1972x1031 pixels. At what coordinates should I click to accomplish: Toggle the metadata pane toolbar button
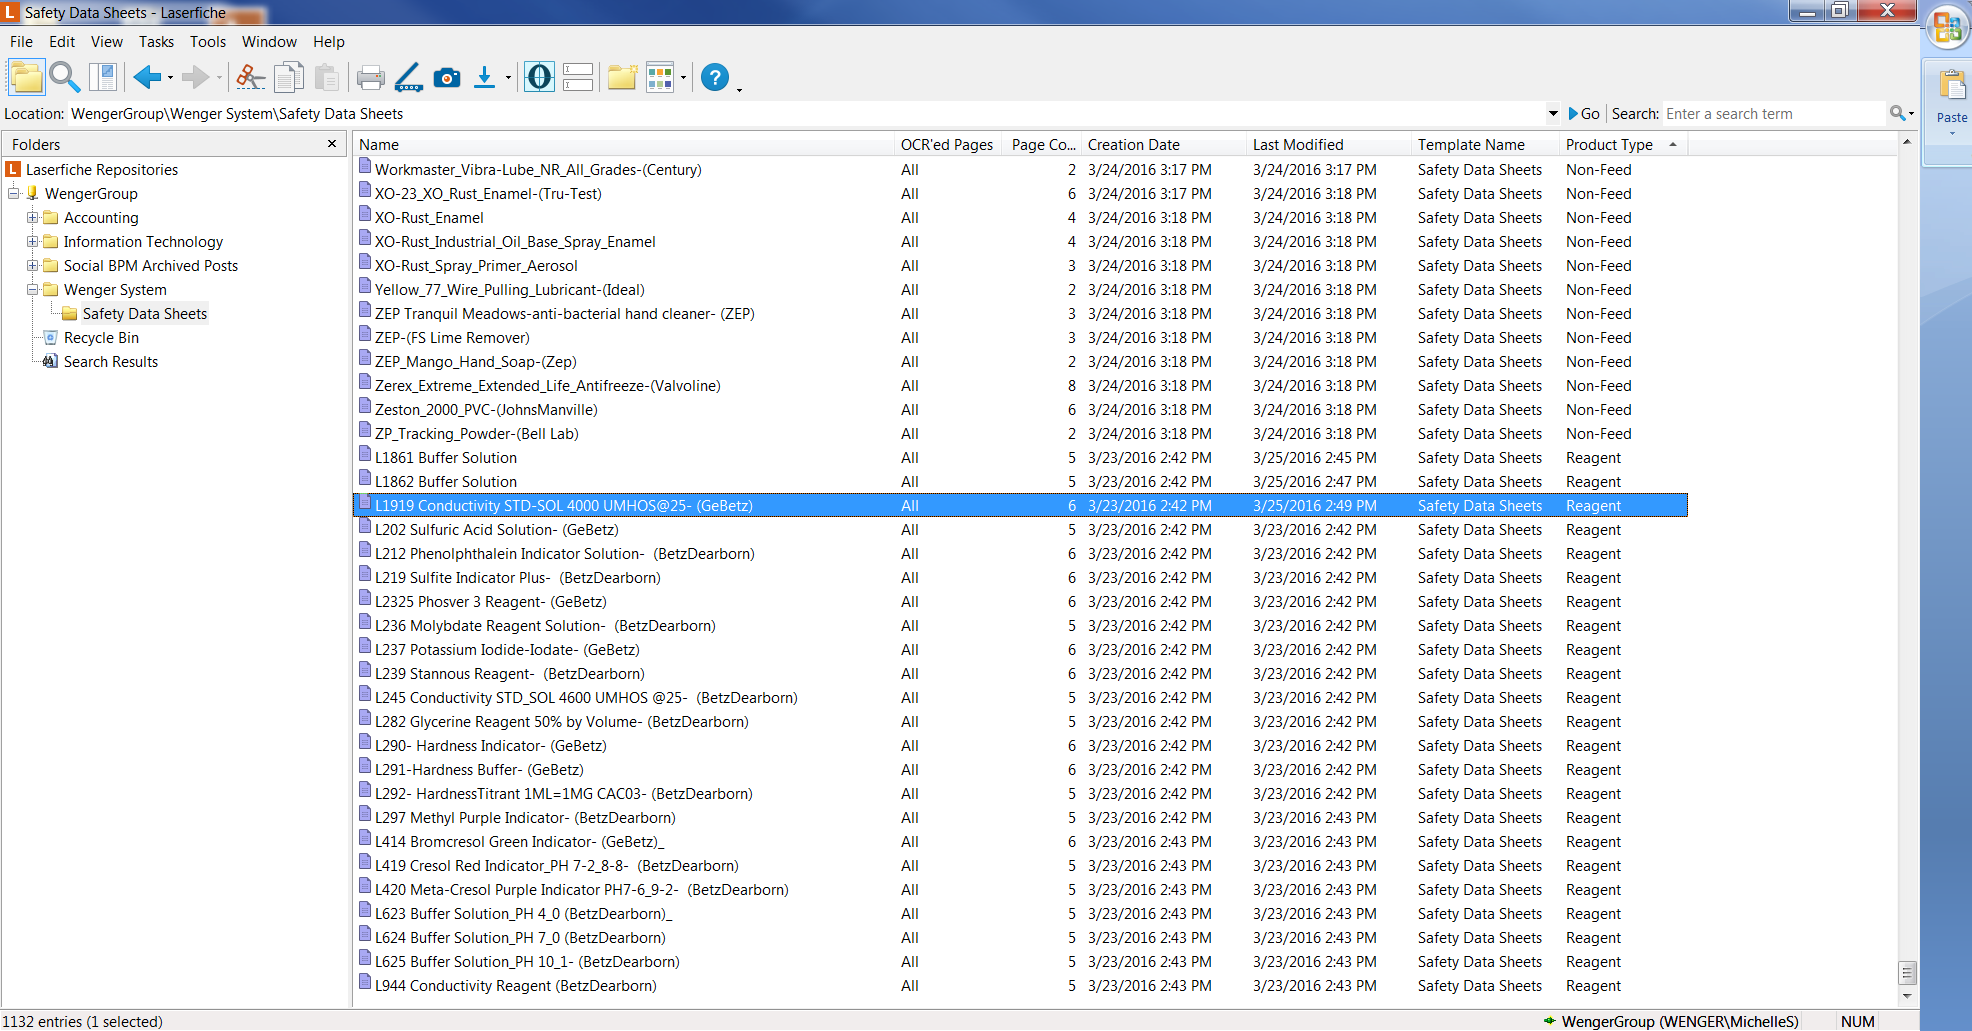(539, 77)
